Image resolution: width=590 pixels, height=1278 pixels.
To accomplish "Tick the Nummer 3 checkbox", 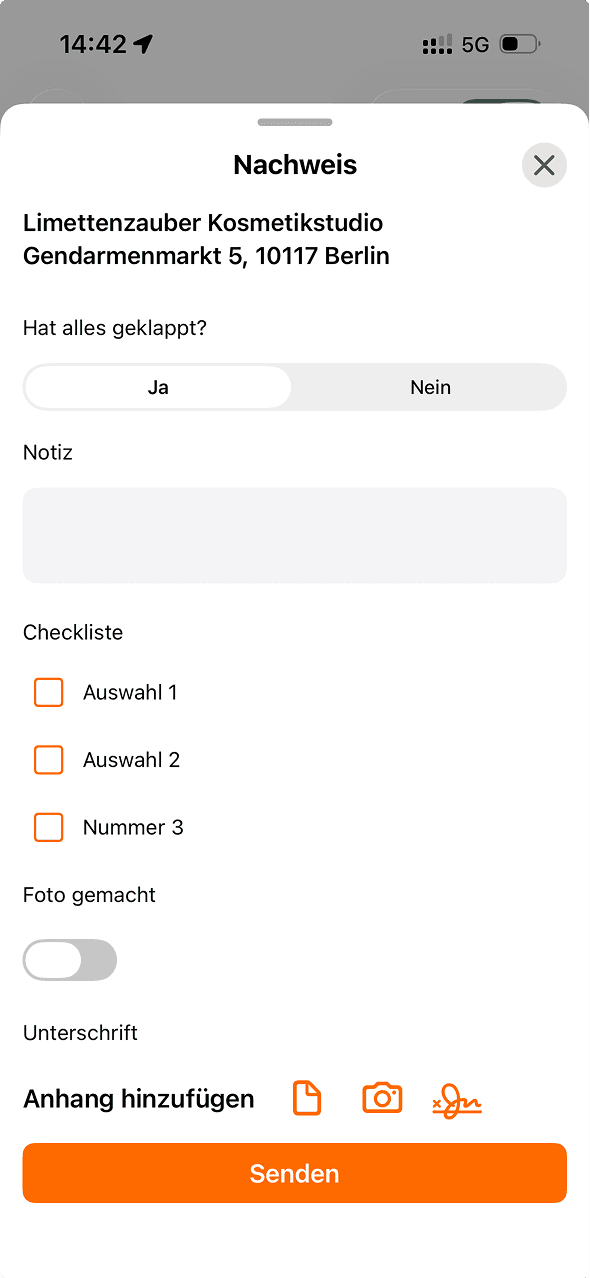I will tap(48, 827).
